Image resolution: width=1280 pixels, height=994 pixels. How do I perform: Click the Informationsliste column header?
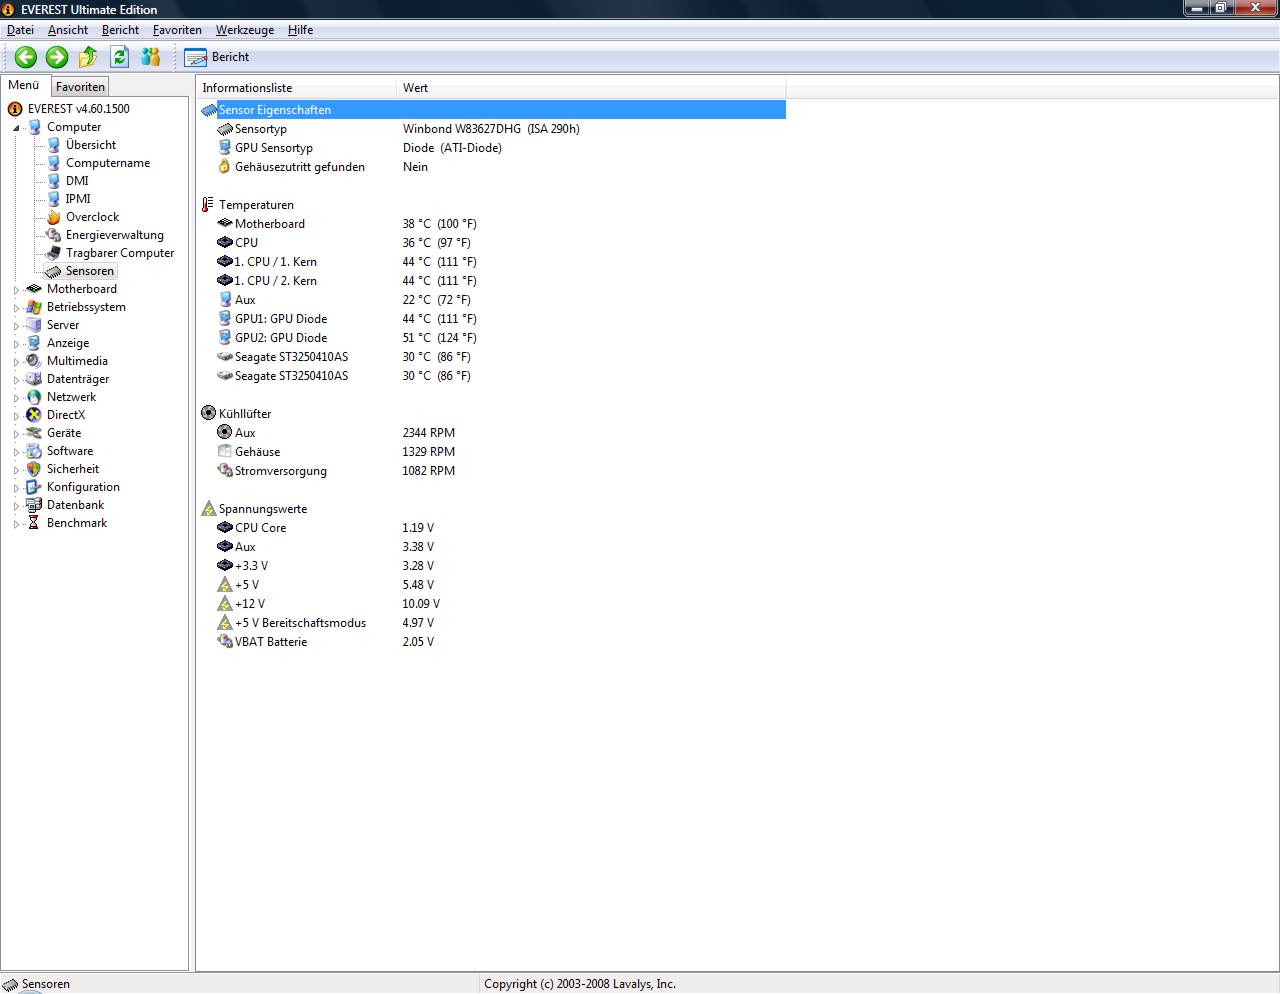pos(297,88)
